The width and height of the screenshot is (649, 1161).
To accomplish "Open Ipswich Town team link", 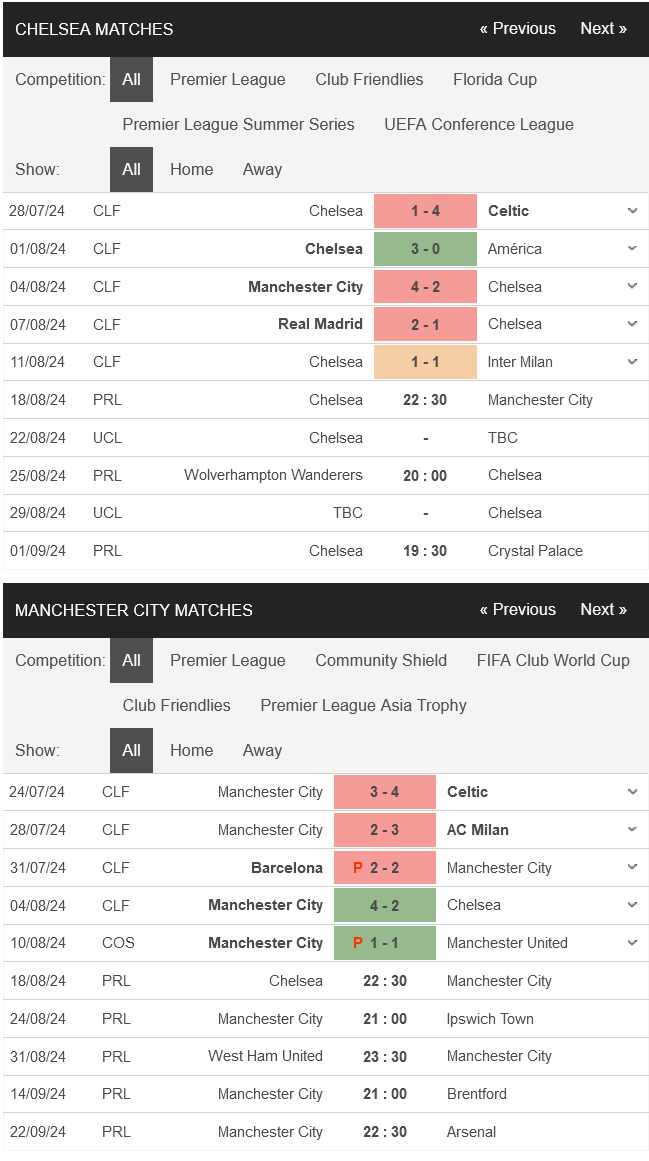I will click(x=490, y=1019).
